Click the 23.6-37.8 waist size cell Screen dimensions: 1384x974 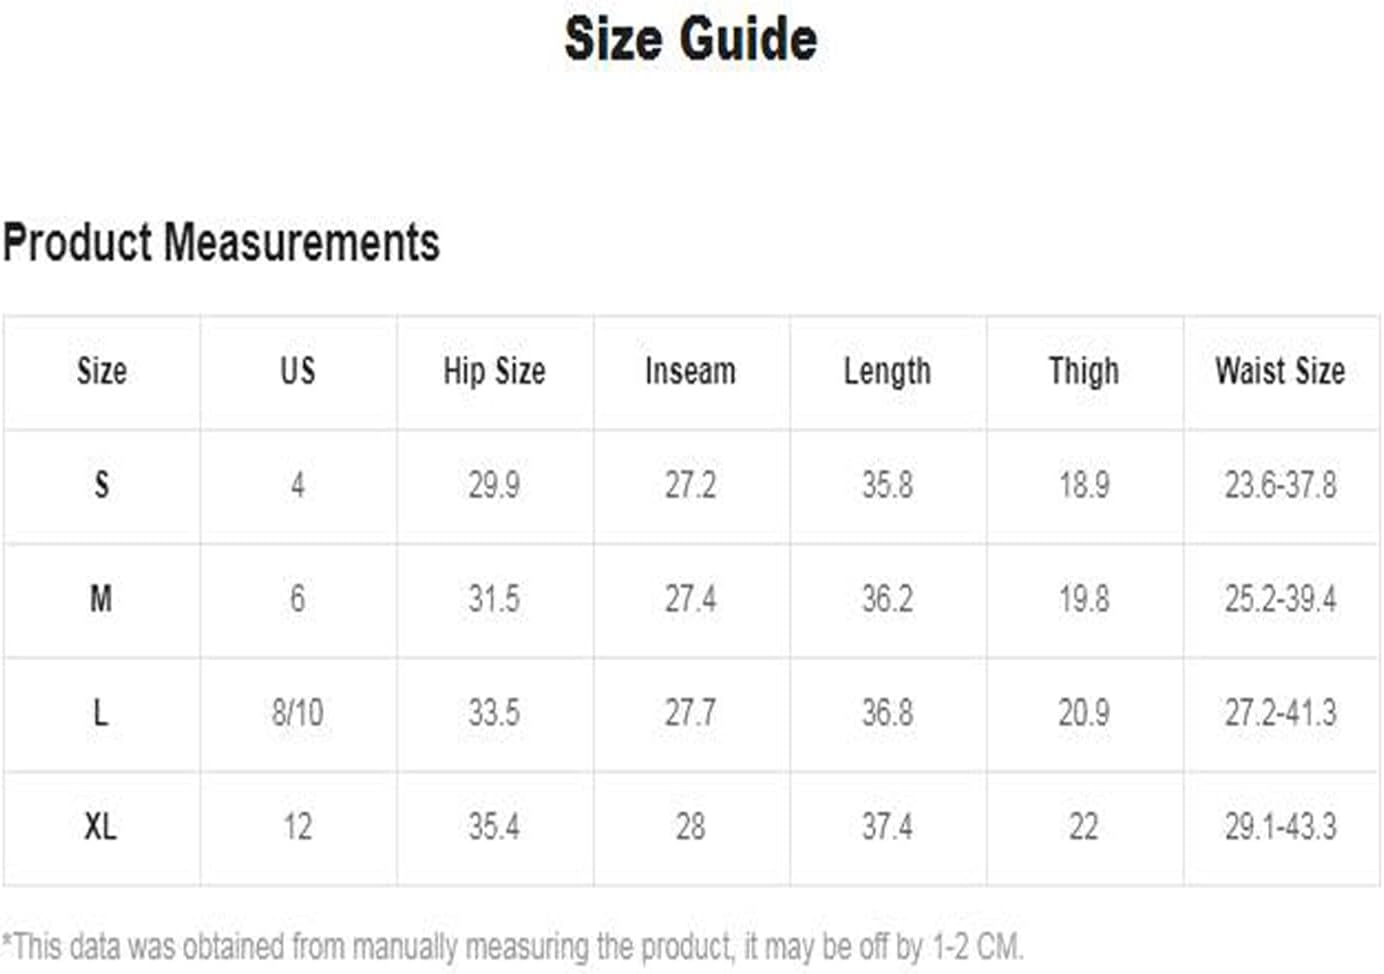[1280, 485]
